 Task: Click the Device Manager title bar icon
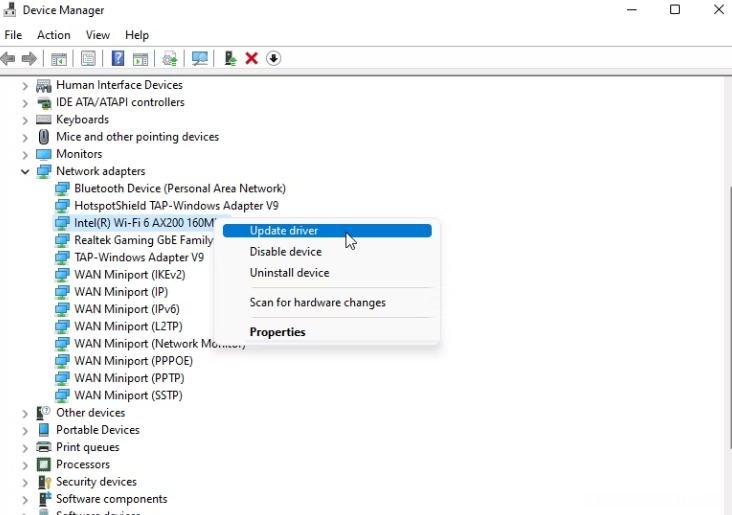pos(9,9)
